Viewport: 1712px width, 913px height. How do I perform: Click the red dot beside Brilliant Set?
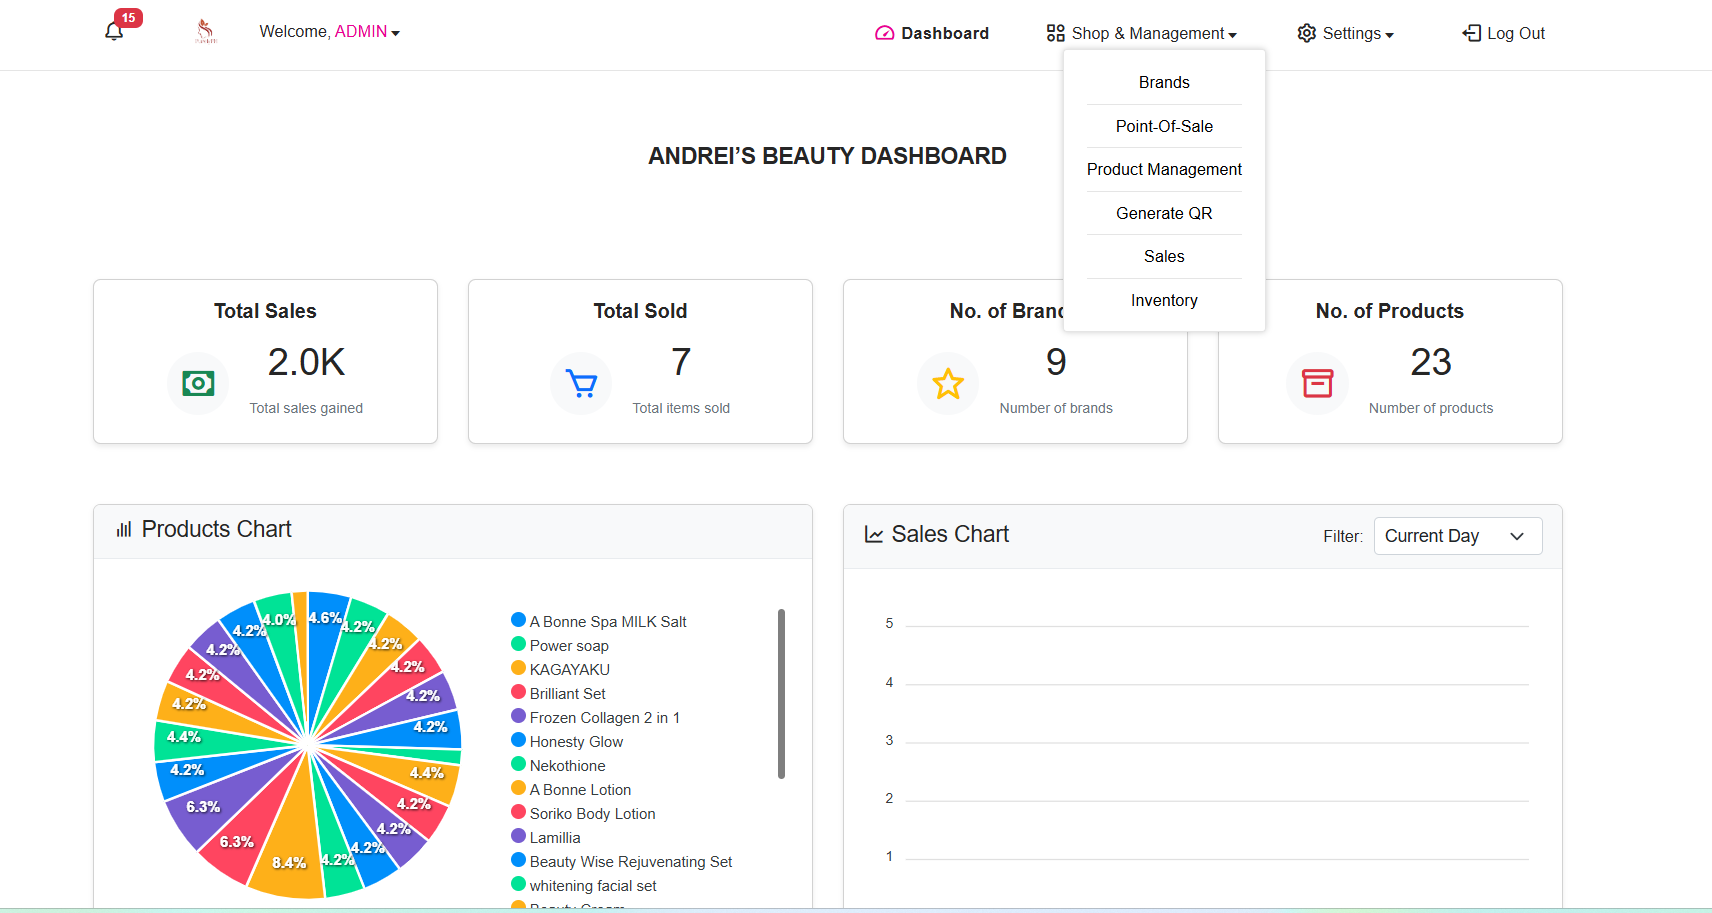pyautogui.click(x=517, y=693)
